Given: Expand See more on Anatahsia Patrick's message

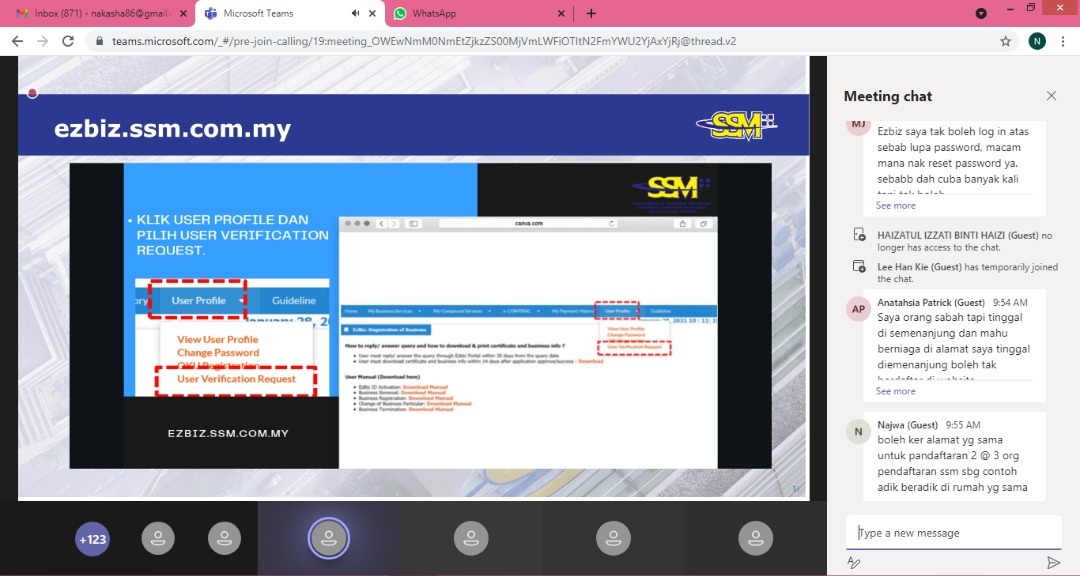Looking at the screenshot, I should click(895, 391).
